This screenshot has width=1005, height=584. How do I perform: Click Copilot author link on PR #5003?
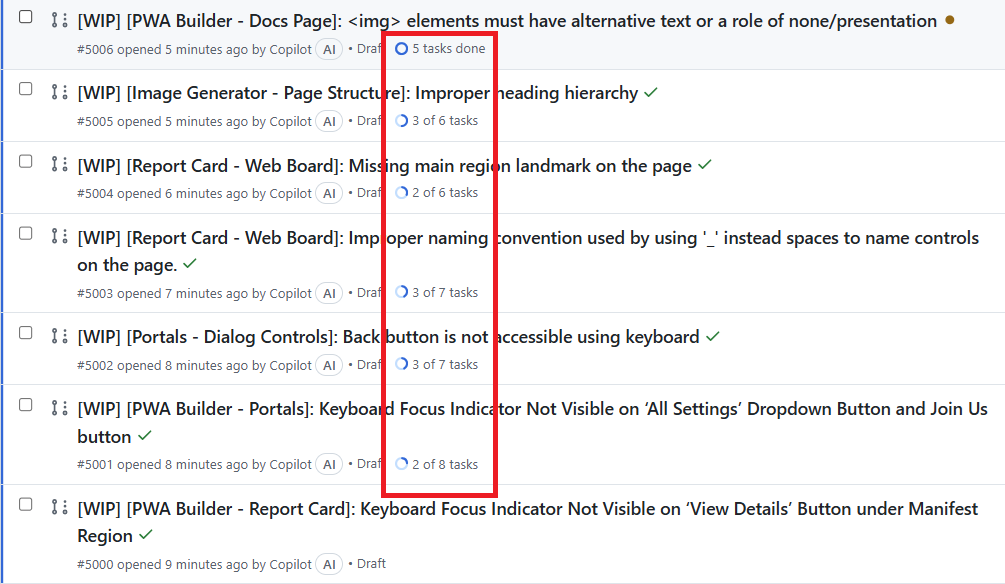point(290,294)
